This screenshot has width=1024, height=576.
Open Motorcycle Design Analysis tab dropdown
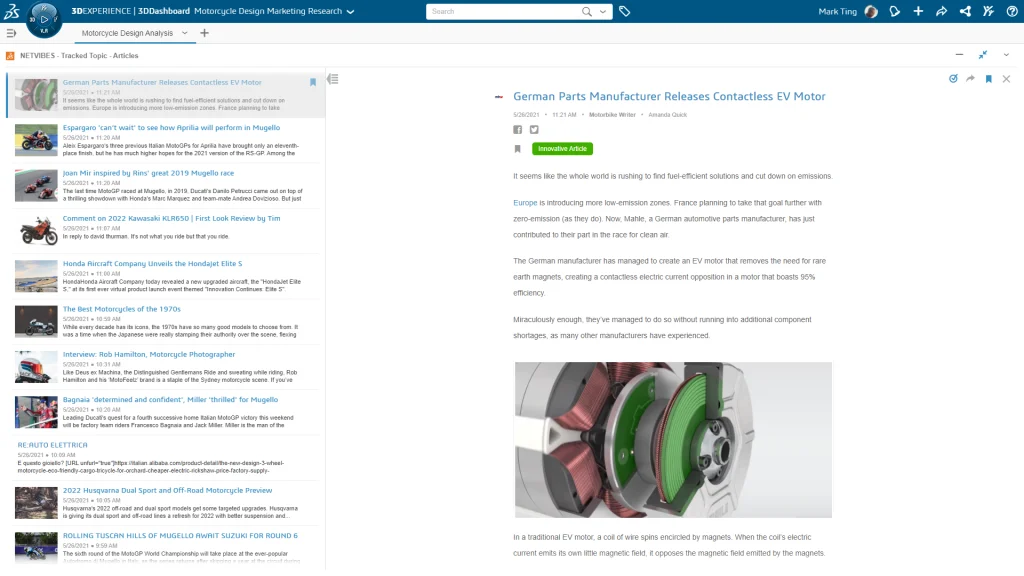tap(185, 33)
